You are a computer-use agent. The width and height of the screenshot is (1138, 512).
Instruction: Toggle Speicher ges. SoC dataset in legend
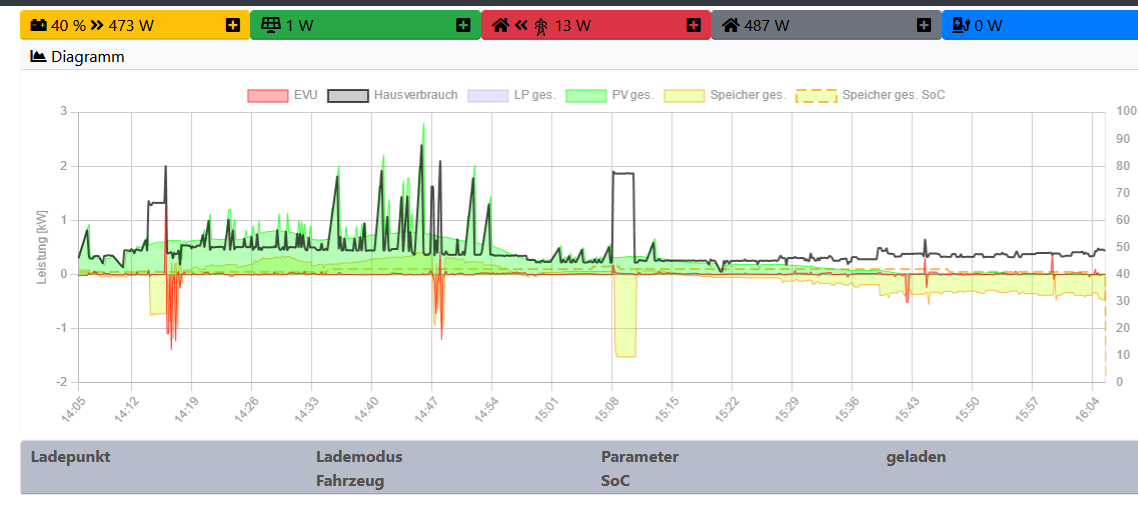pyautogui.click(x=871, y=95)
